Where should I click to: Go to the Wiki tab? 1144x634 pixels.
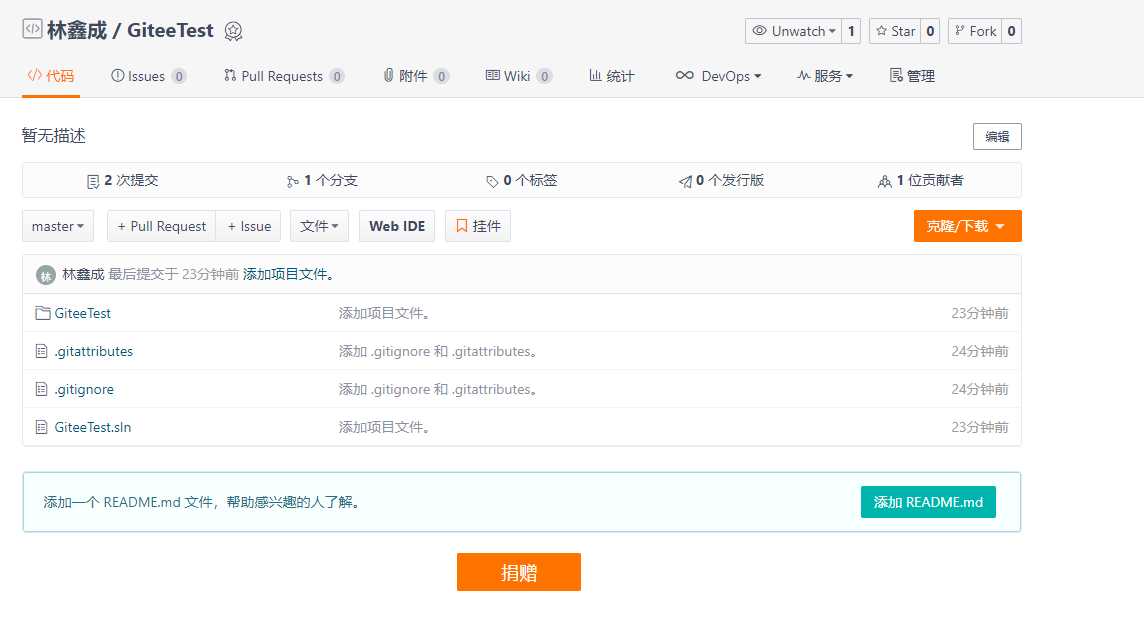tap(519, 76)
